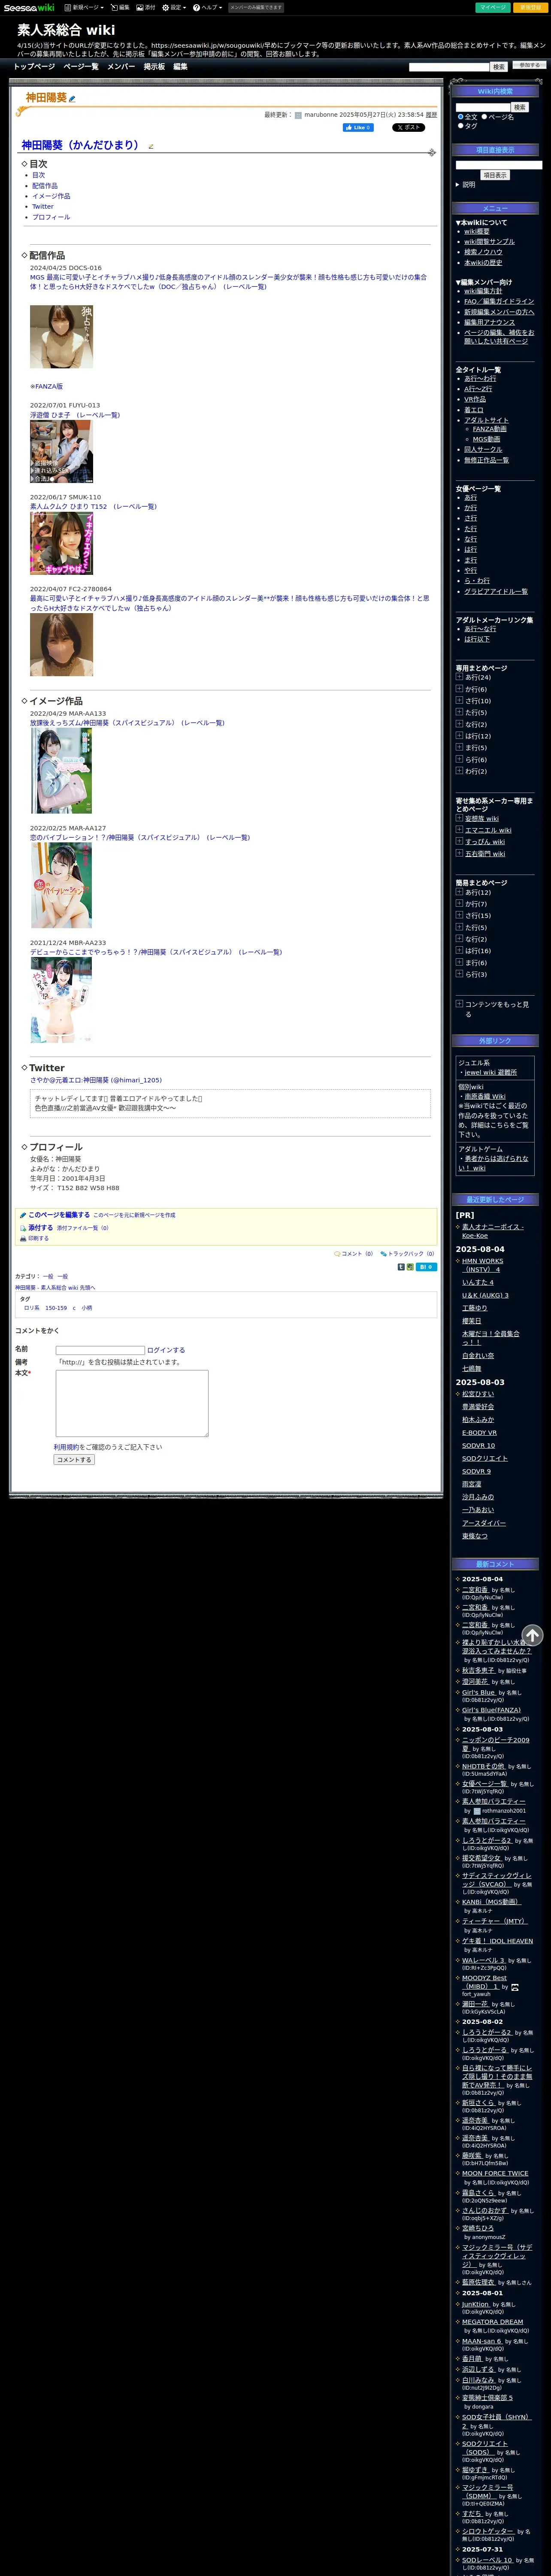
Task: Click the コメントする submit button
Action: point(74,1460)
